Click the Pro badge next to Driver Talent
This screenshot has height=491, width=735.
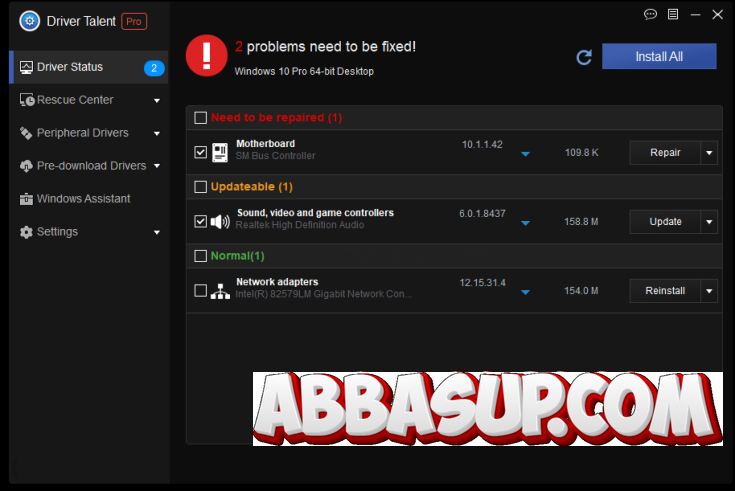coord(134,22)
